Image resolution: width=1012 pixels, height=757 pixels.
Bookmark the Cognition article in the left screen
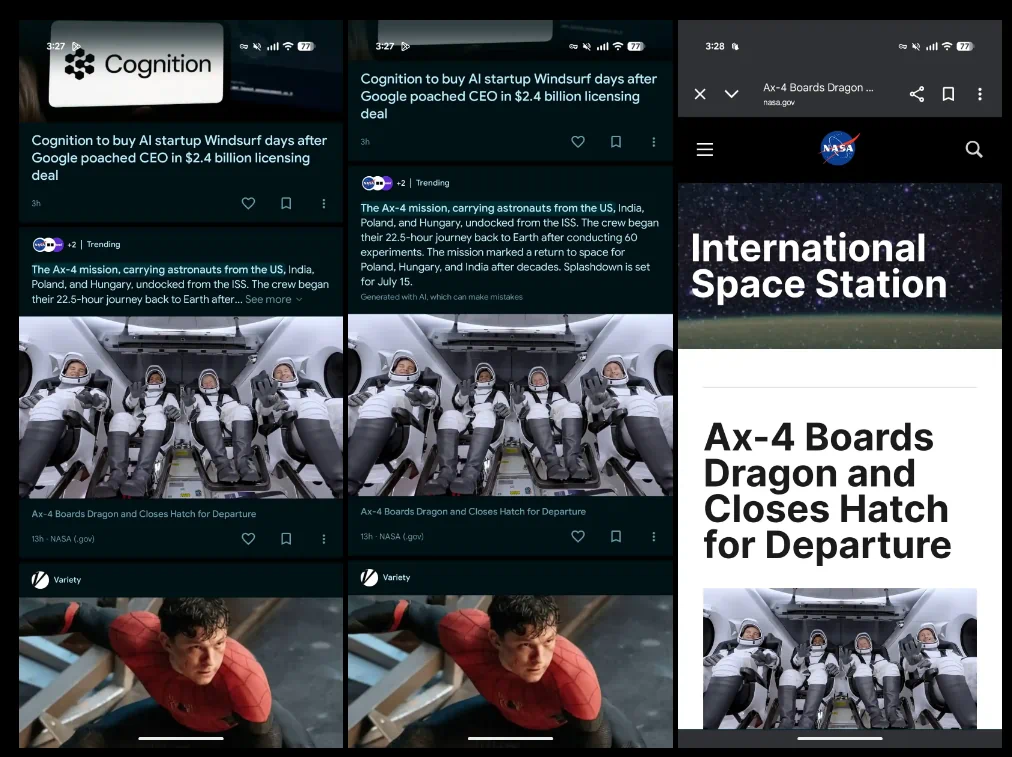(x=286, y=203)
